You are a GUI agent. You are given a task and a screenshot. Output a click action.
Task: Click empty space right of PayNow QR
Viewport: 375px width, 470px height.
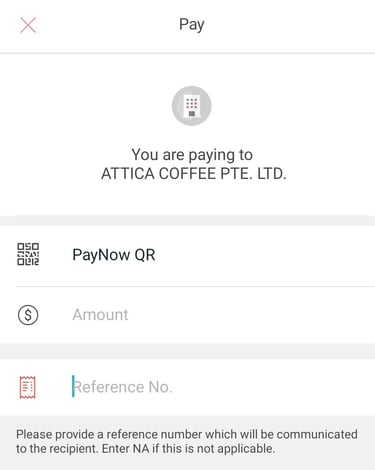pyautogui.click(x=265, y=255)
